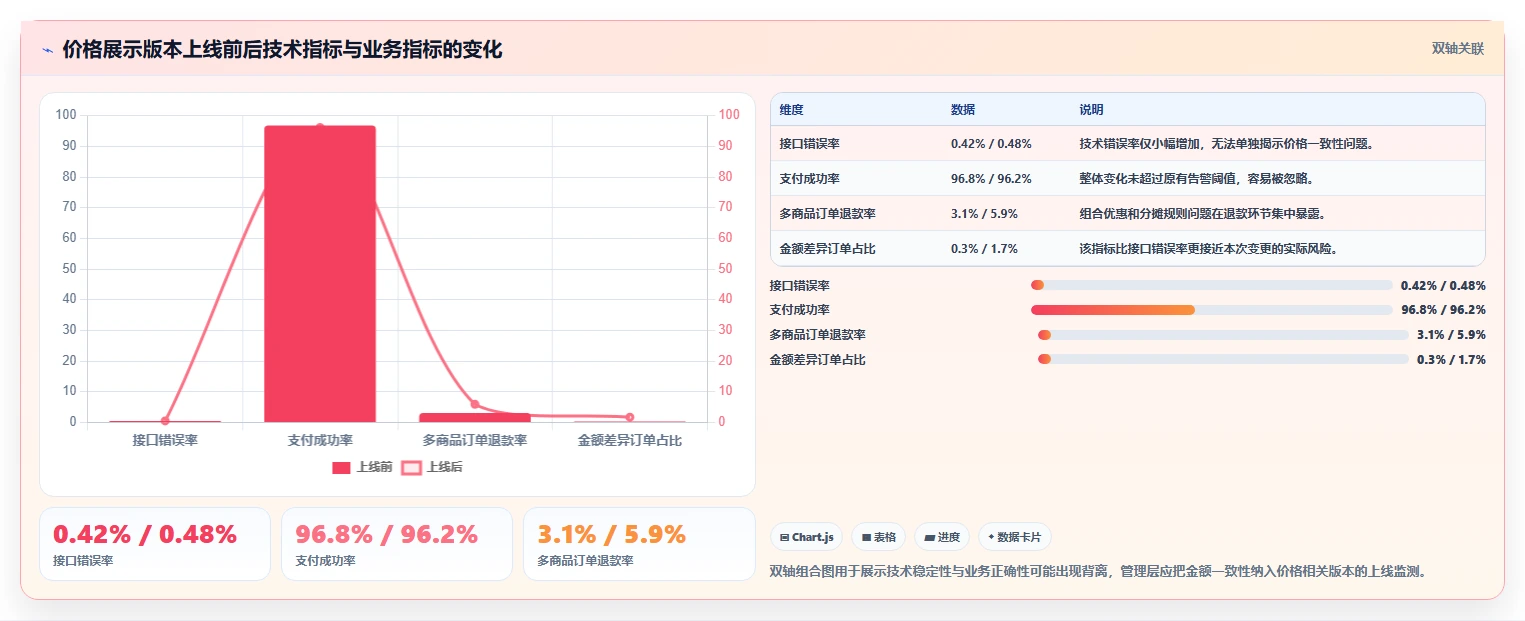Click the 数据卡片 tag
The width and height of the screenshot is (1525, 621).
click(1015, 537)
